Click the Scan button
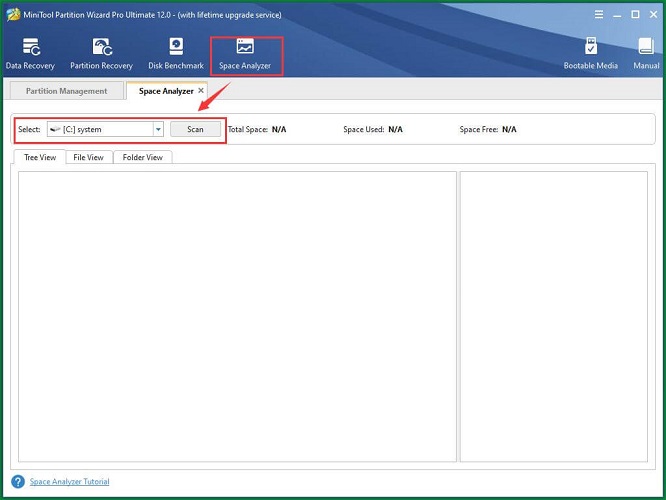This screenshot has width=666, height=500. [x=195, y=129]
